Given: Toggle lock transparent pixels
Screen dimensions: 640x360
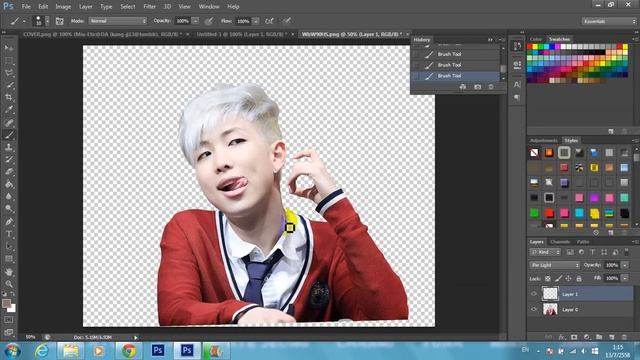Looking at the screenshot, I should 548,278.
